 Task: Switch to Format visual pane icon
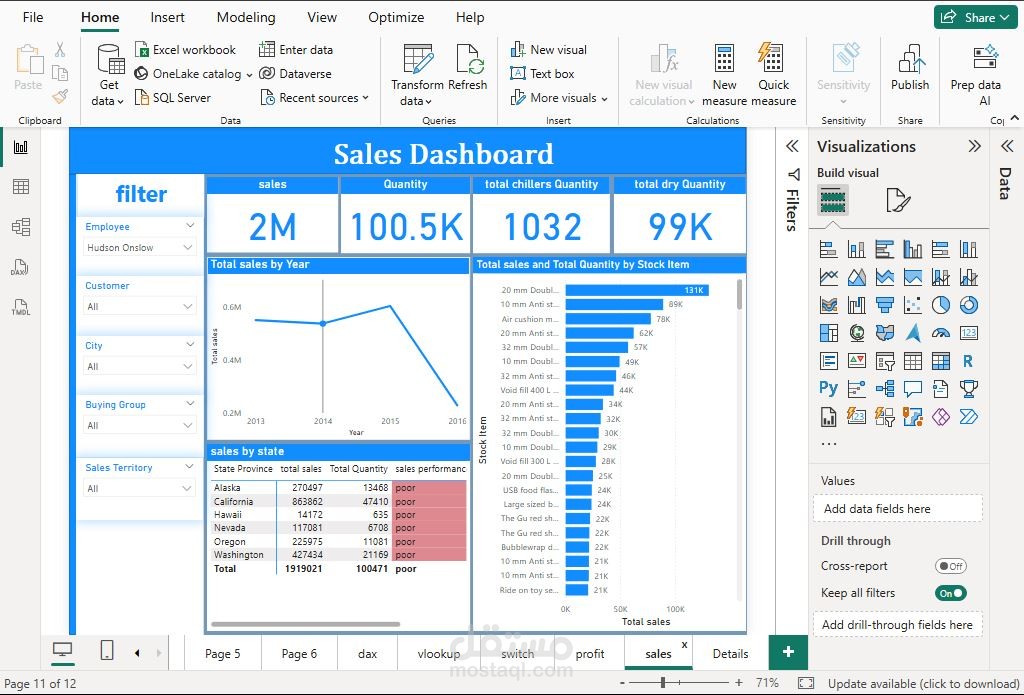tap(898, 200)
